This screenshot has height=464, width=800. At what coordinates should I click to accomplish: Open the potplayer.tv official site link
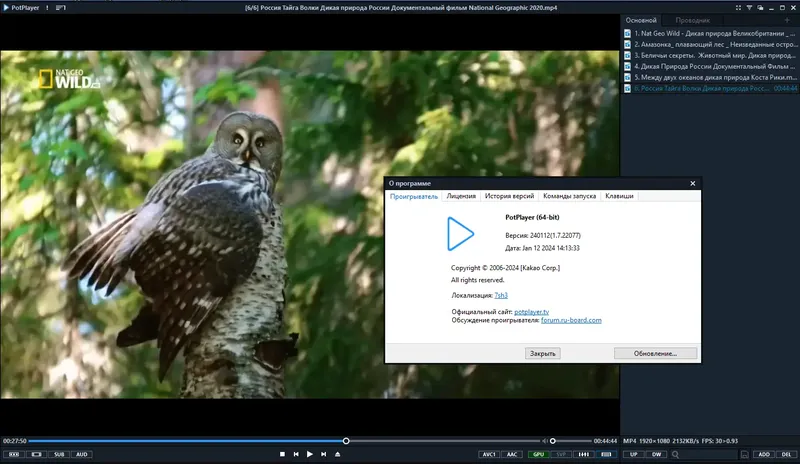click(532, 311)
